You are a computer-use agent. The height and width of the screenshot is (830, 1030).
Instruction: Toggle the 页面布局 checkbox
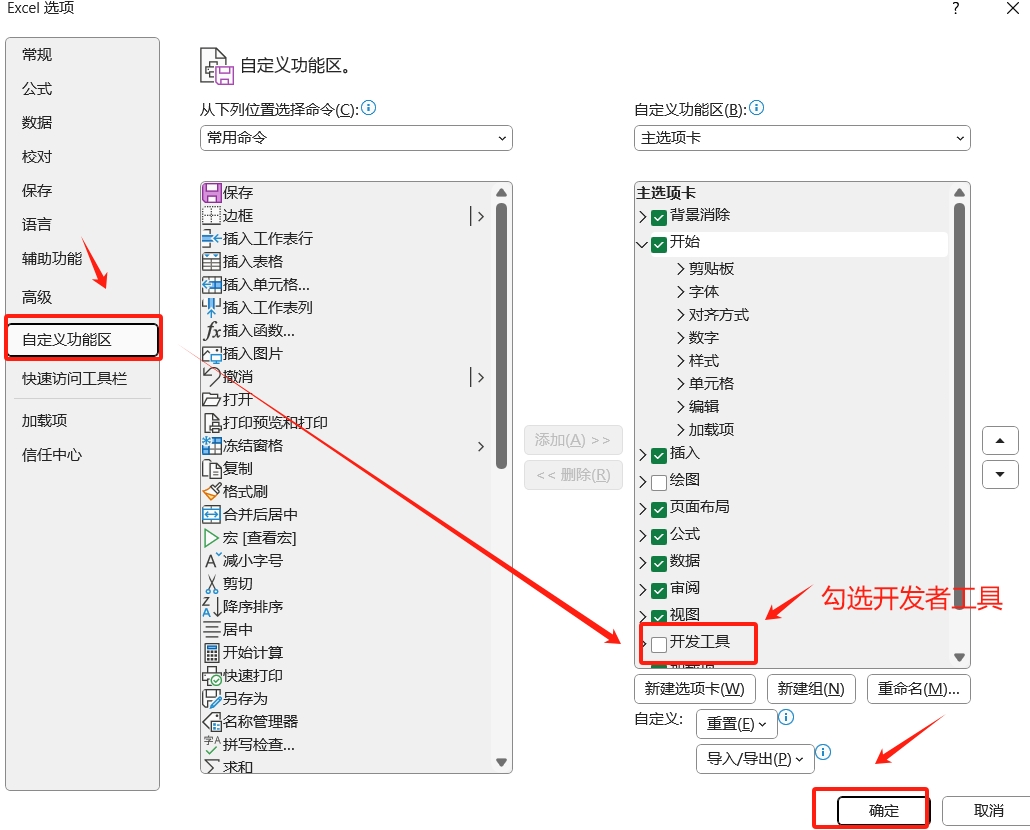pyautogui.click(x=659, y=510)
